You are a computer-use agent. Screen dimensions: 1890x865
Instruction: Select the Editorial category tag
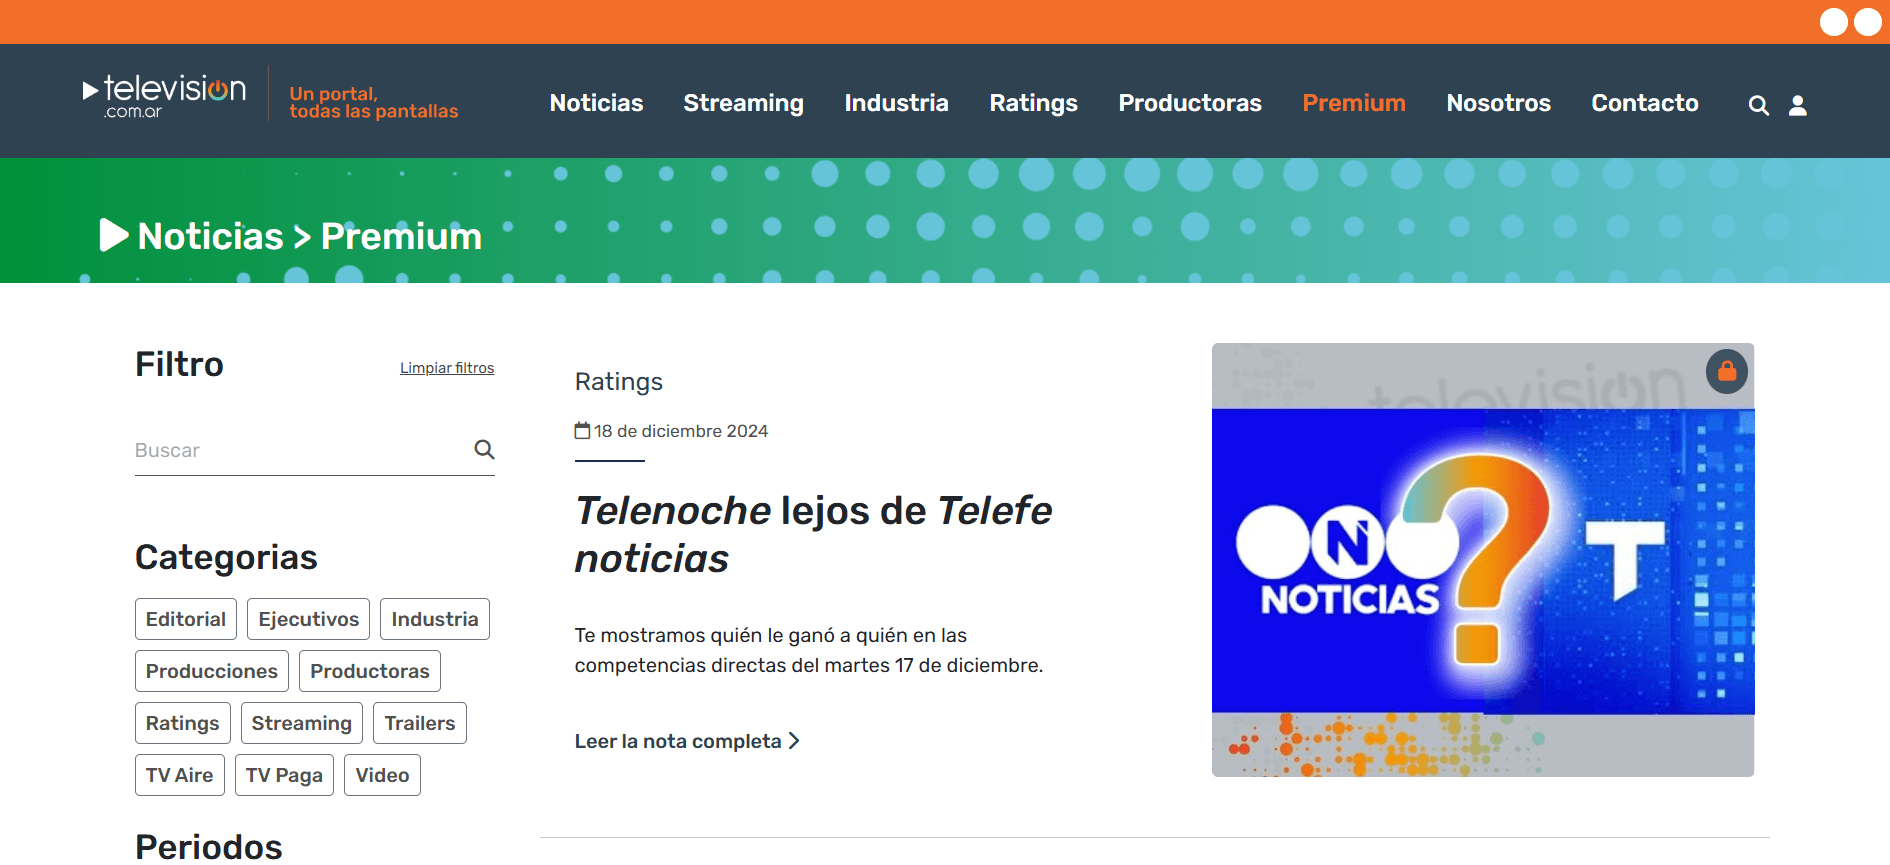(186, 619)
